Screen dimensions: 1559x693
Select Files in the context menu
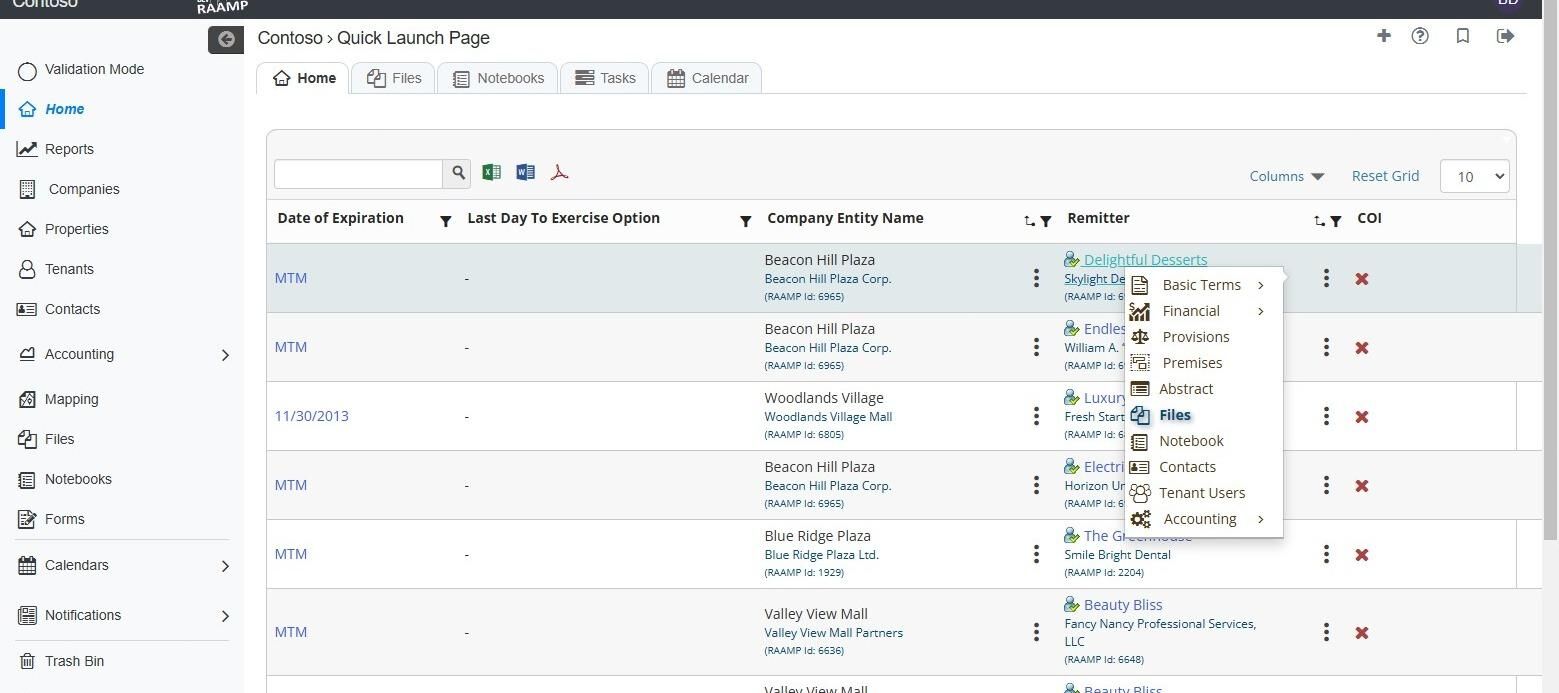point(1175,415)
